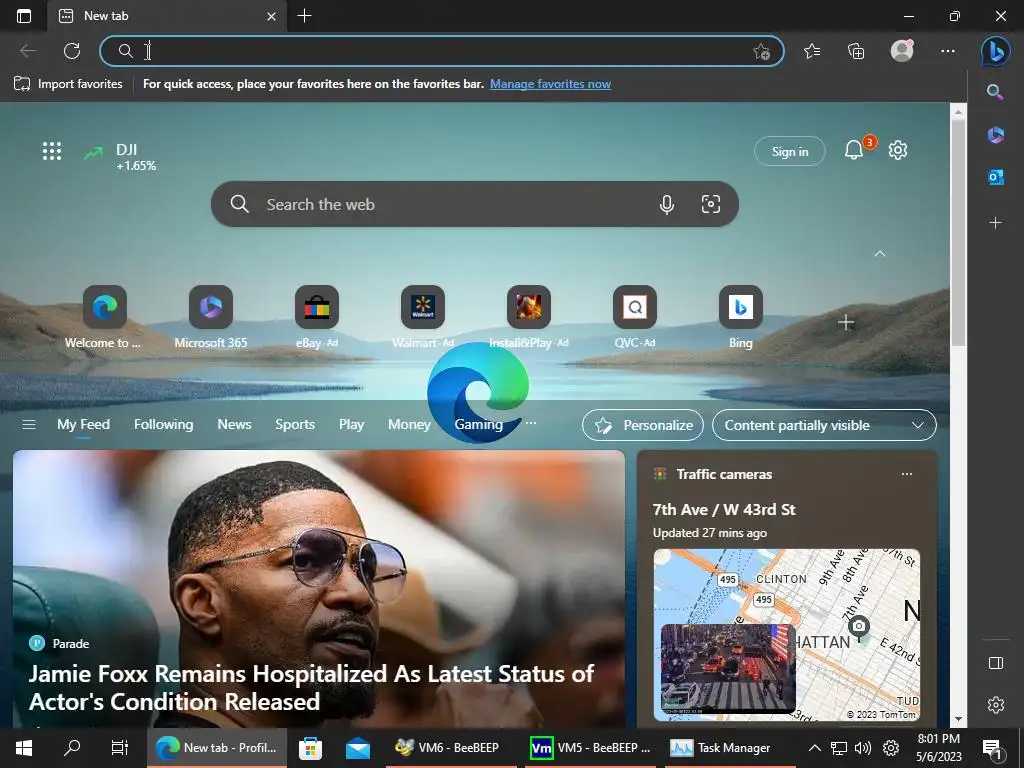Open sidebar settings gear

point(995,705)
